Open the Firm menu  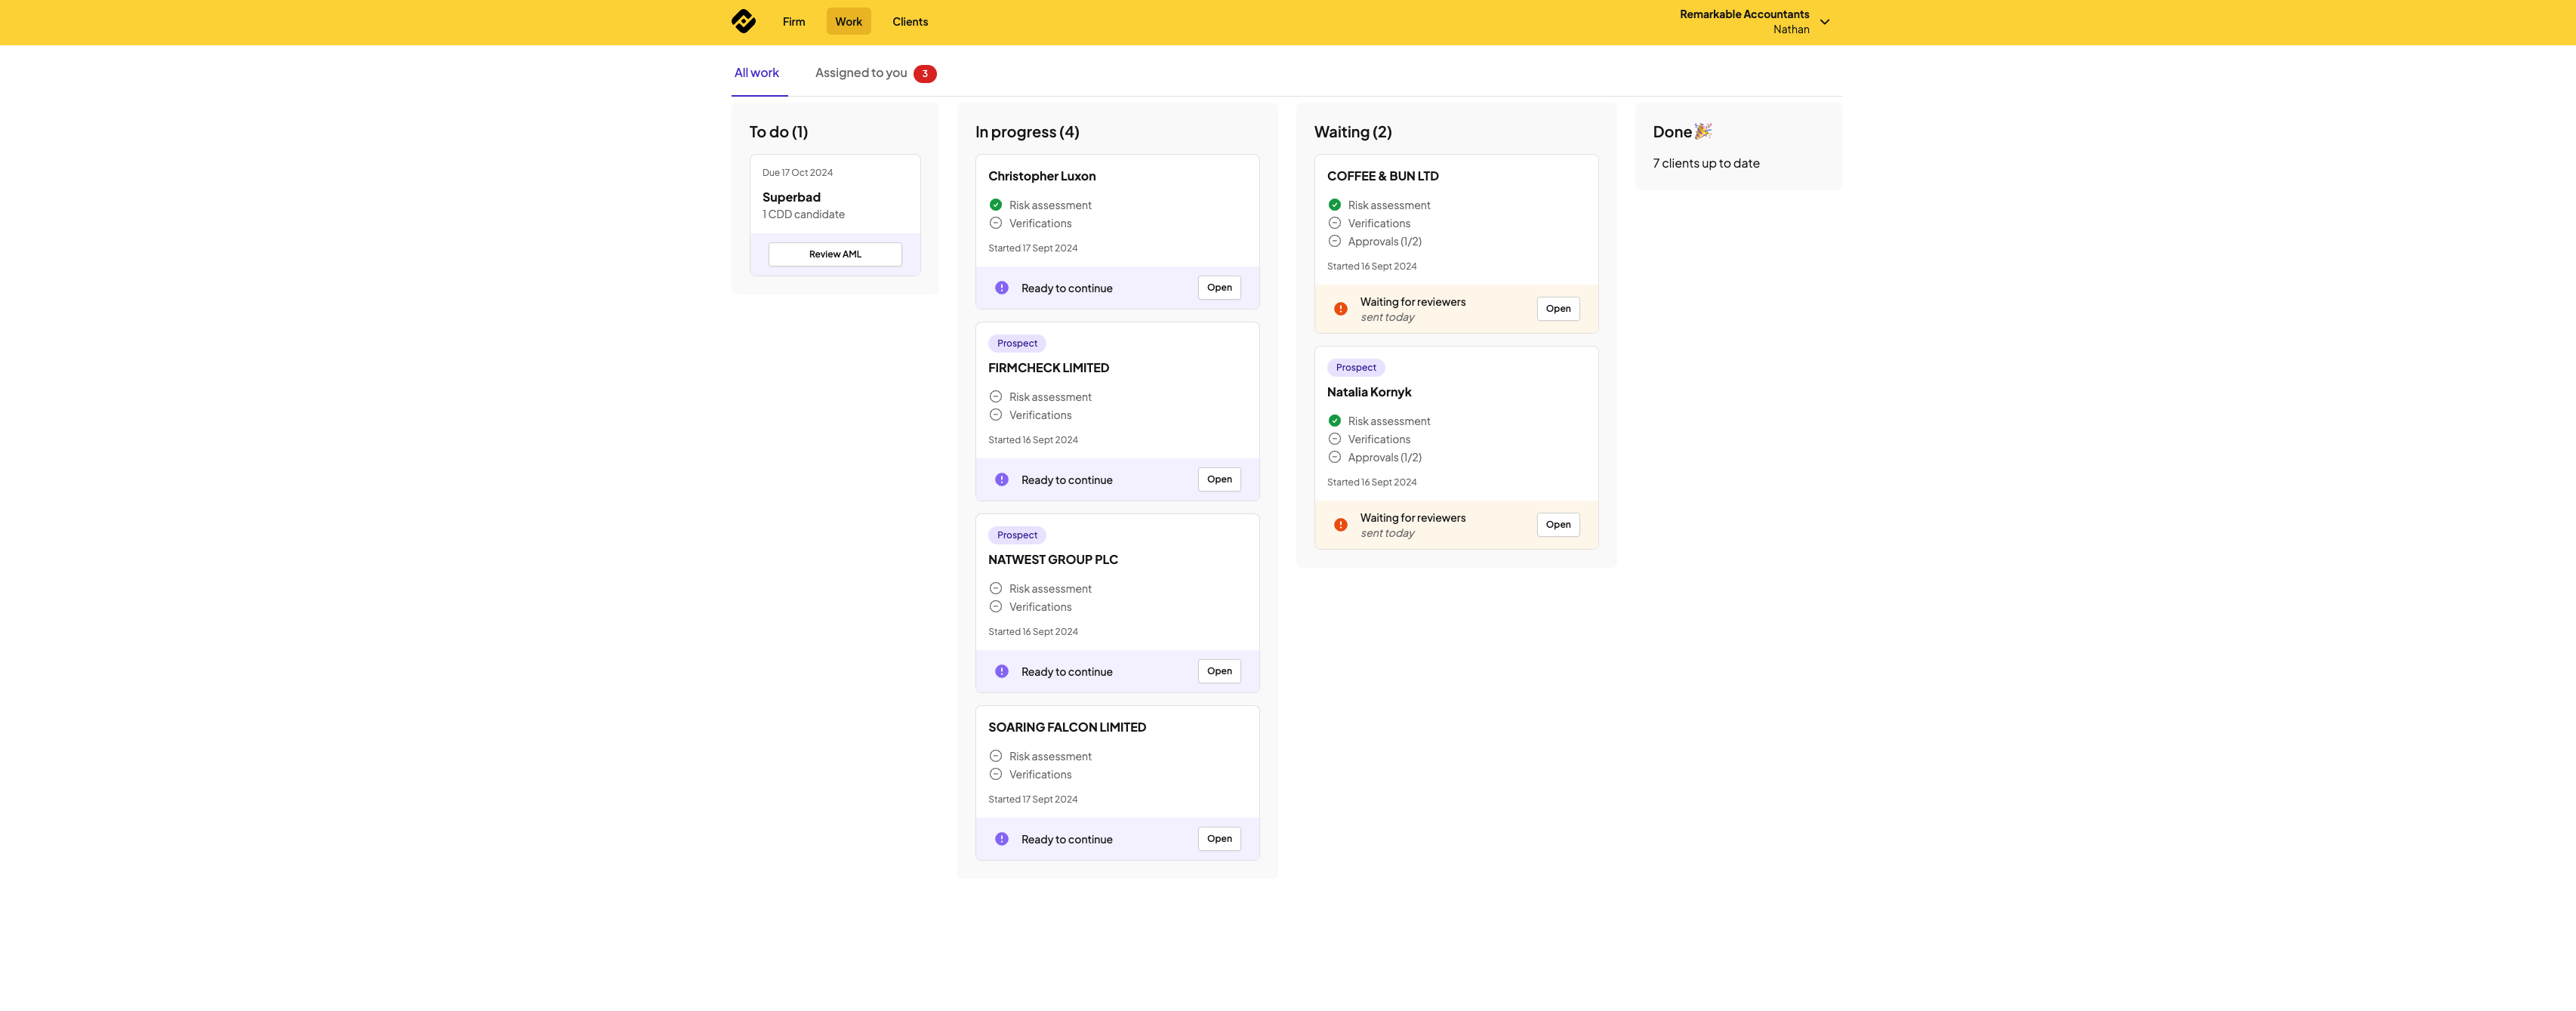coord(793,22)
